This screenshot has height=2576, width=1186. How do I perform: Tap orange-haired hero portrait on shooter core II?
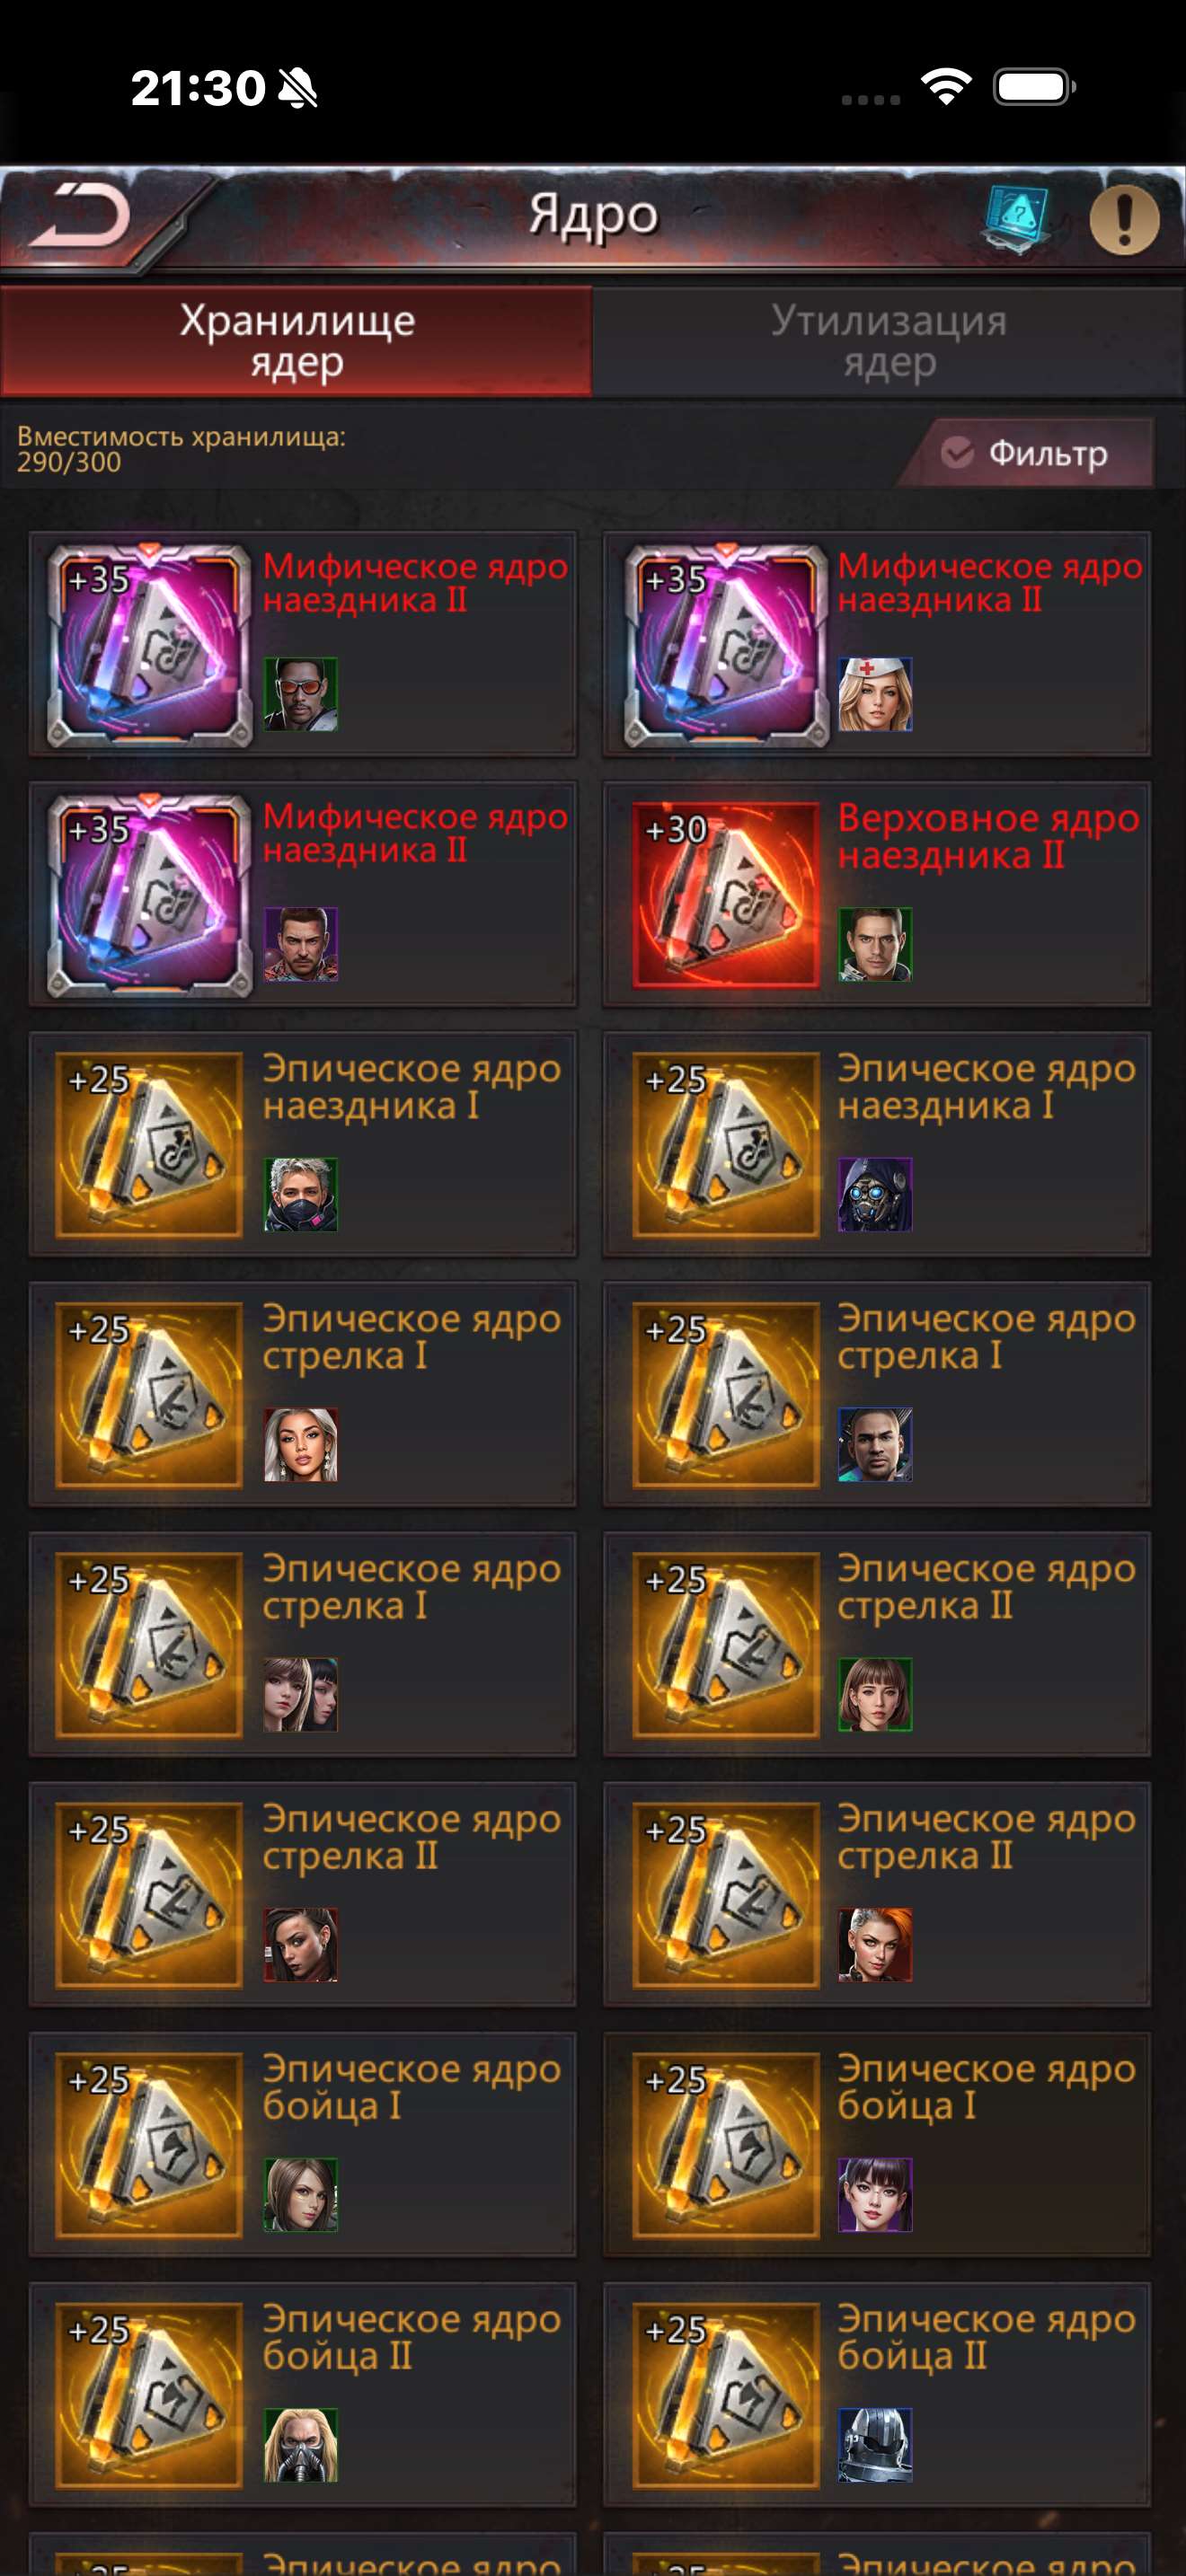click(x=875, y=1944)
